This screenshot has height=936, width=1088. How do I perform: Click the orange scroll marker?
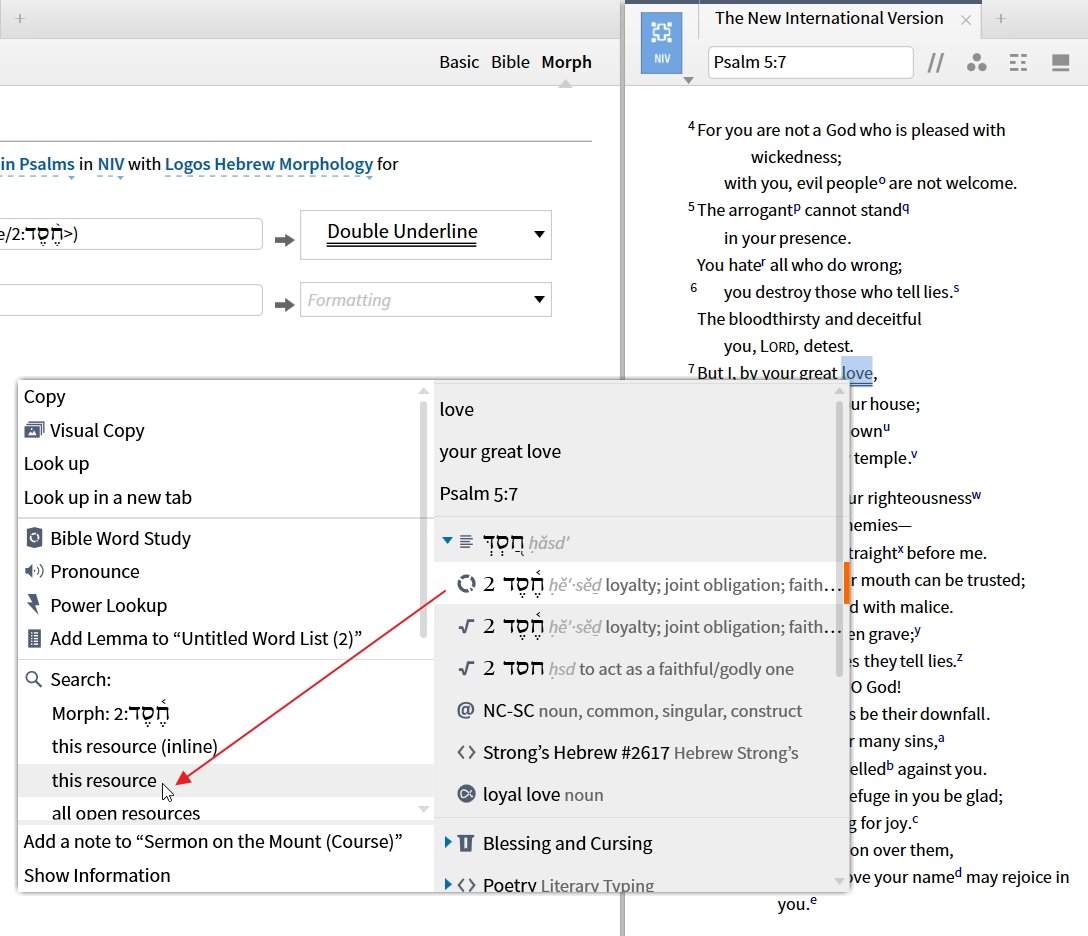pos(847,583)
